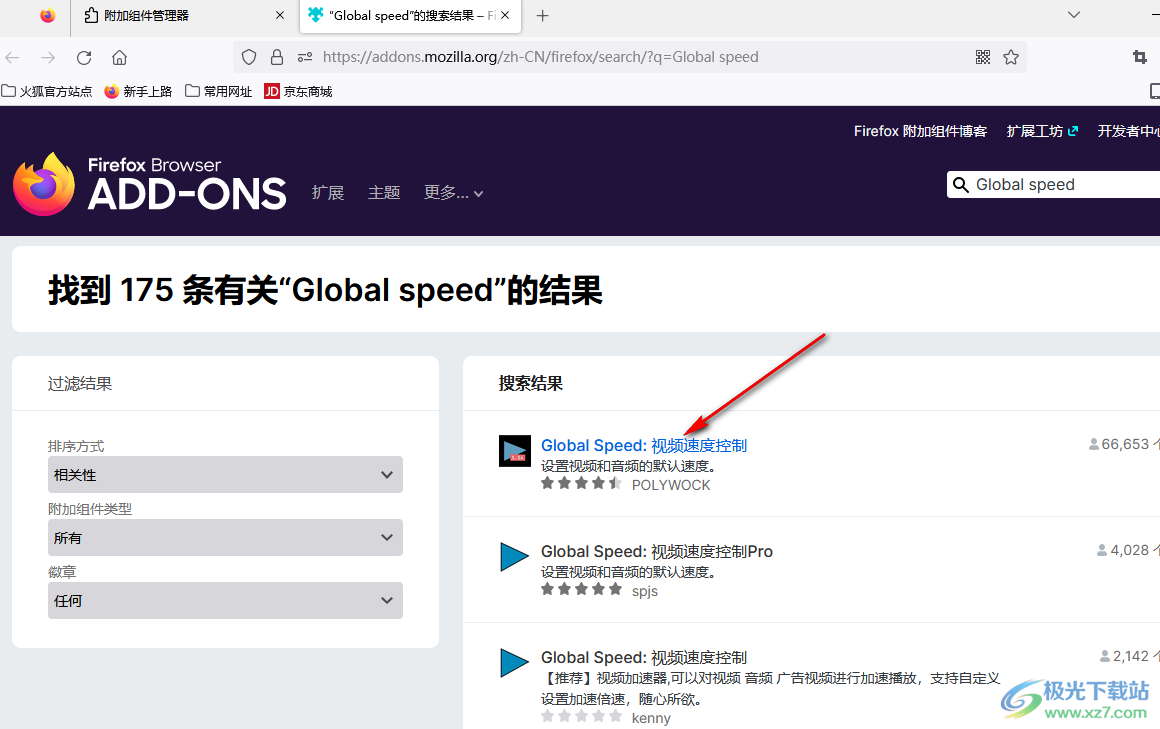Open the 京东商城 bookmark
Image resolution: width=1160 pixels, height=729 pixels.
[299, 91]
